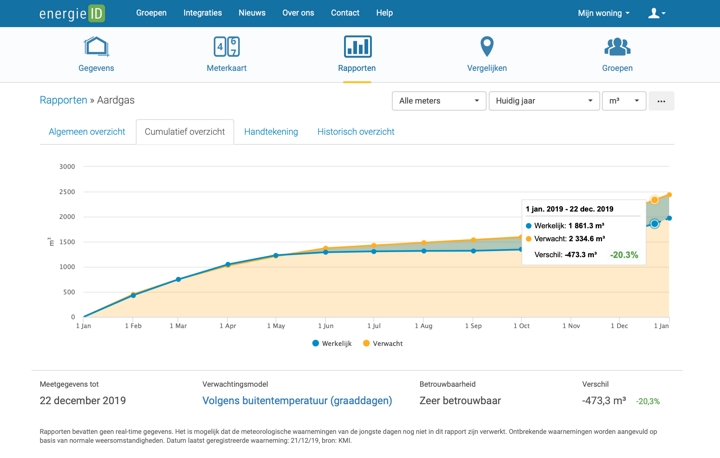Switch to the Algemeen overzicht tab

[x=87, y=132]
